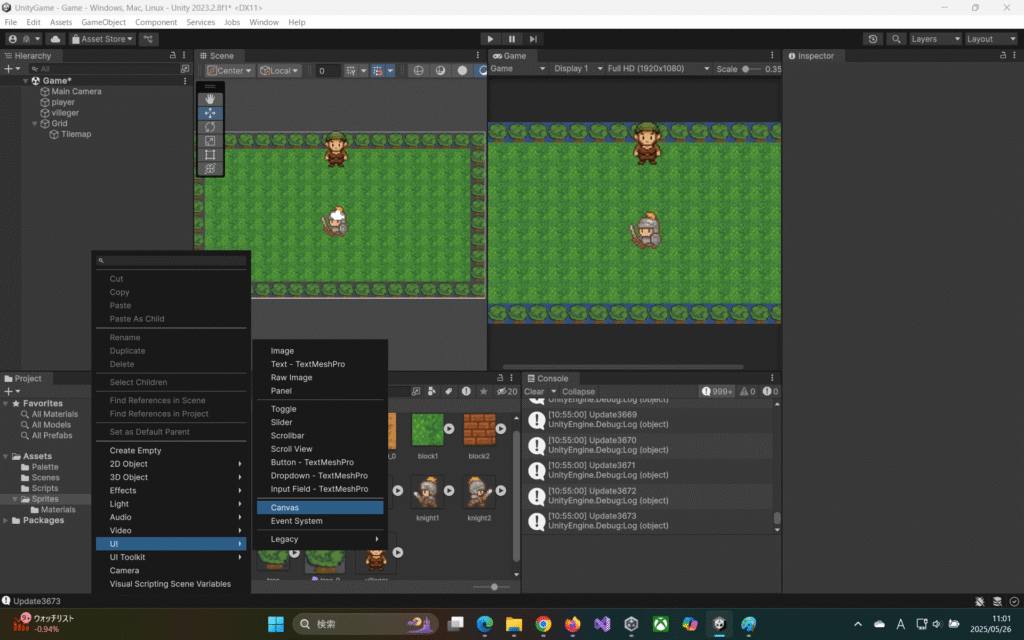Screen dimensions: 1024x640
Task: Open the Undo History icon
Action: 872,39
